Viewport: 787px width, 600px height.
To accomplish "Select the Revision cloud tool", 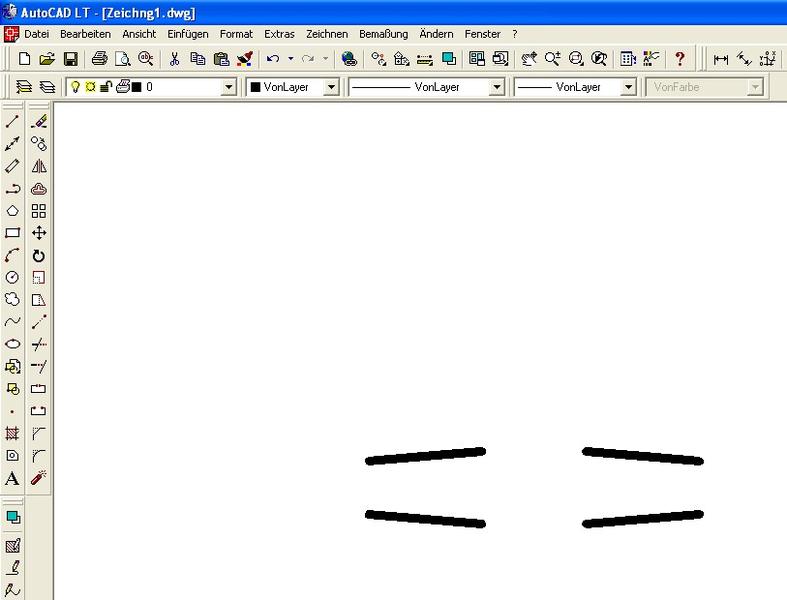I will pos(12,299).
